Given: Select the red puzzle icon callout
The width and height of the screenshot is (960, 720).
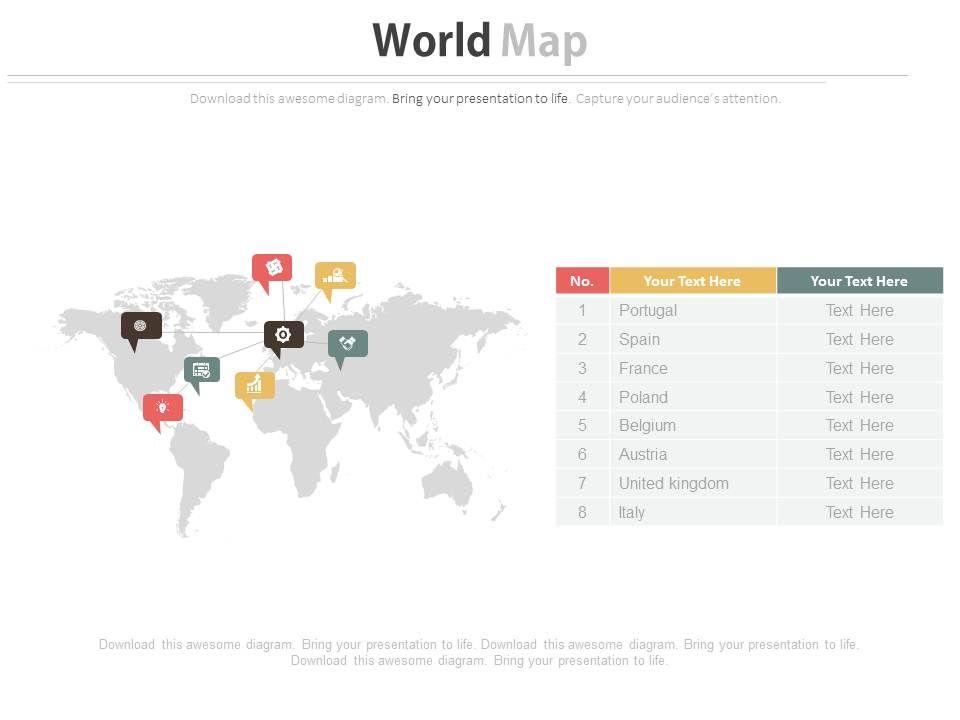Looking at the screenshot, I should 272,268.
